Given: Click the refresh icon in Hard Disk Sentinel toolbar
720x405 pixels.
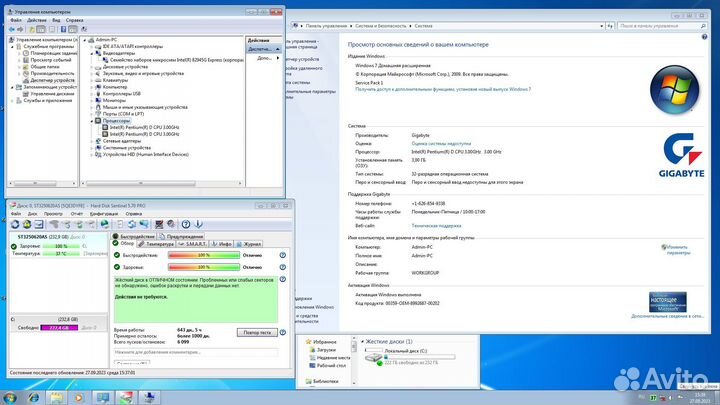Looking at the screenshot, I should 15,224.
